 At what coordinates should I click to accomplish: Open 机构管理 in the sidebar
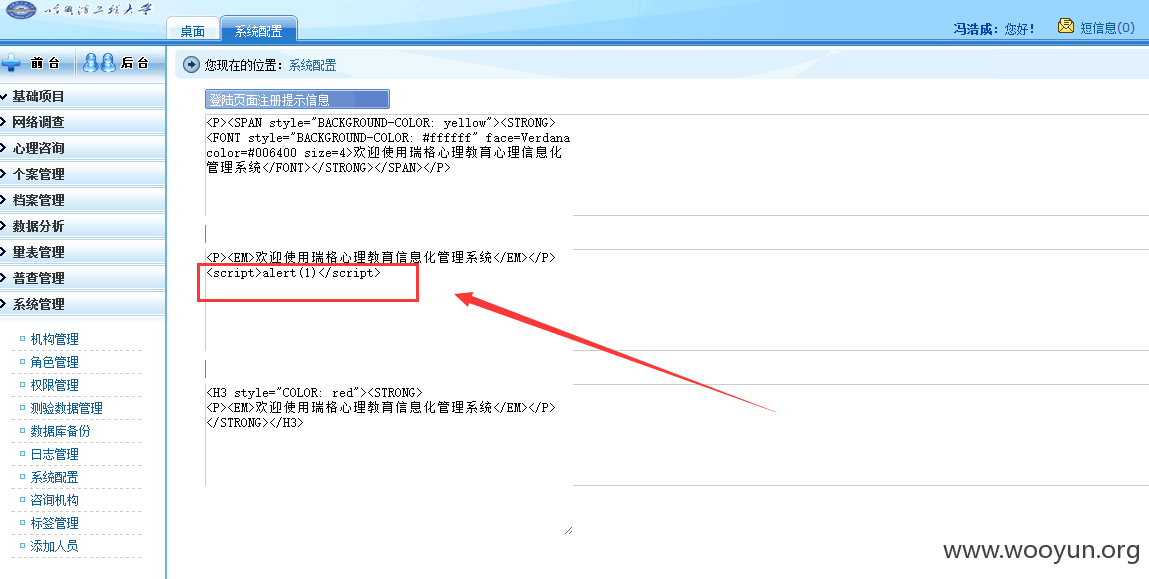(x=54, y=339)
